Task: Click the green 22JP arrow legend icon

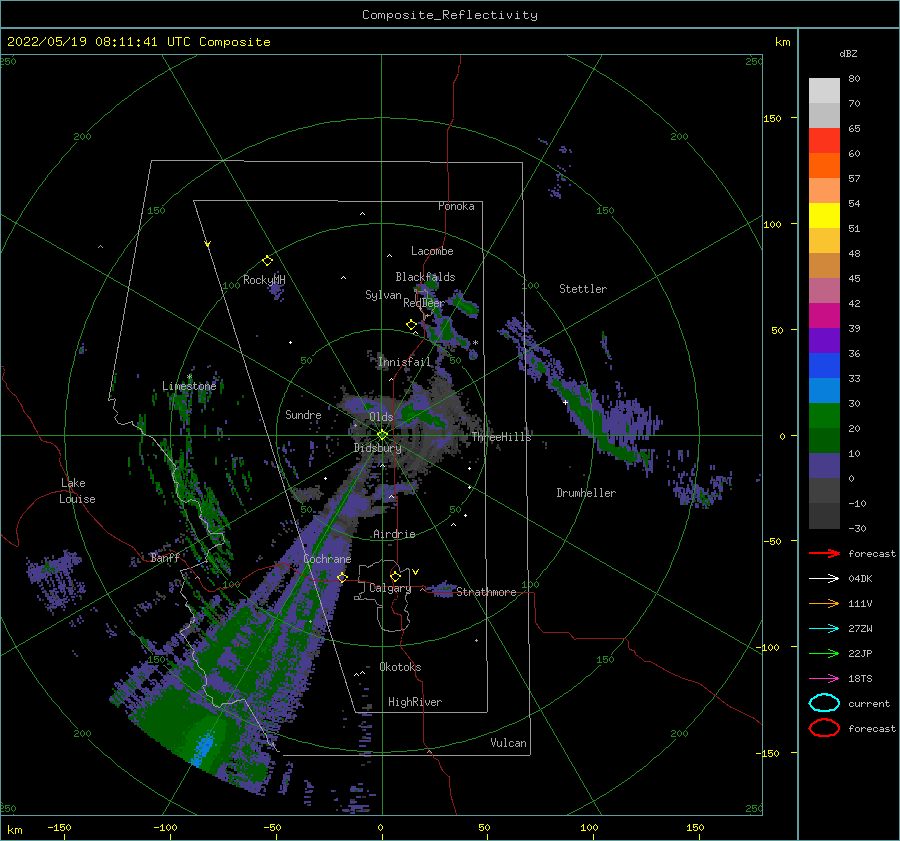Action: pyautogui.click(x=824, y=653)
